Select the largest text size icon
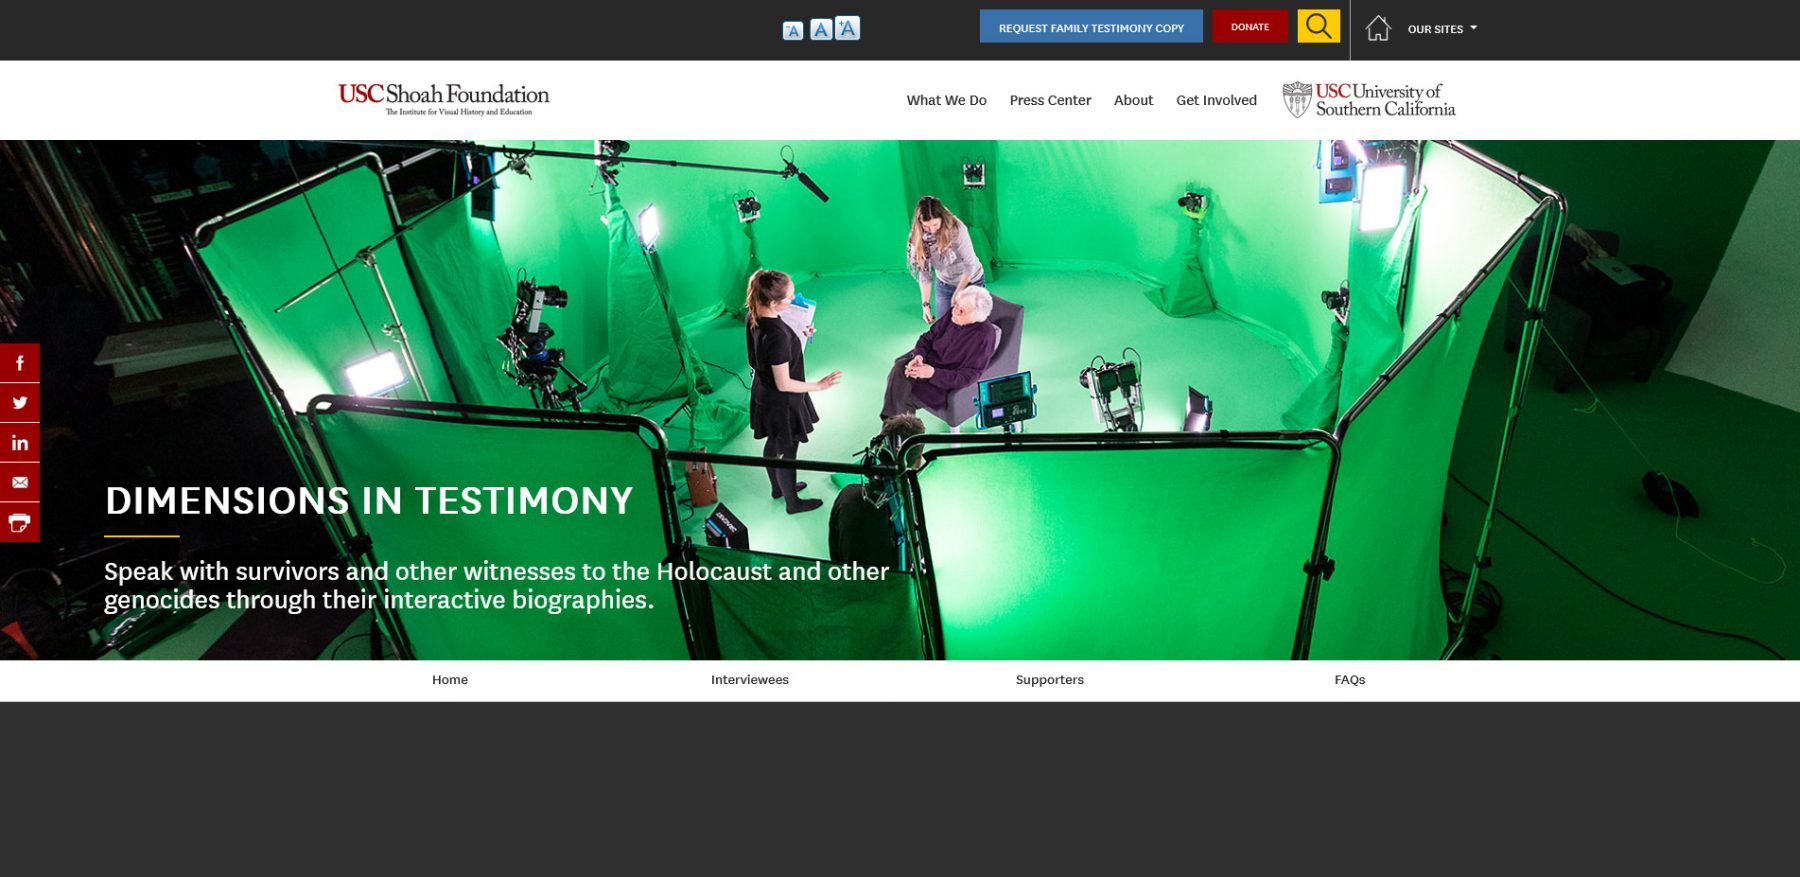1800x877 pixels. [847, 28]
